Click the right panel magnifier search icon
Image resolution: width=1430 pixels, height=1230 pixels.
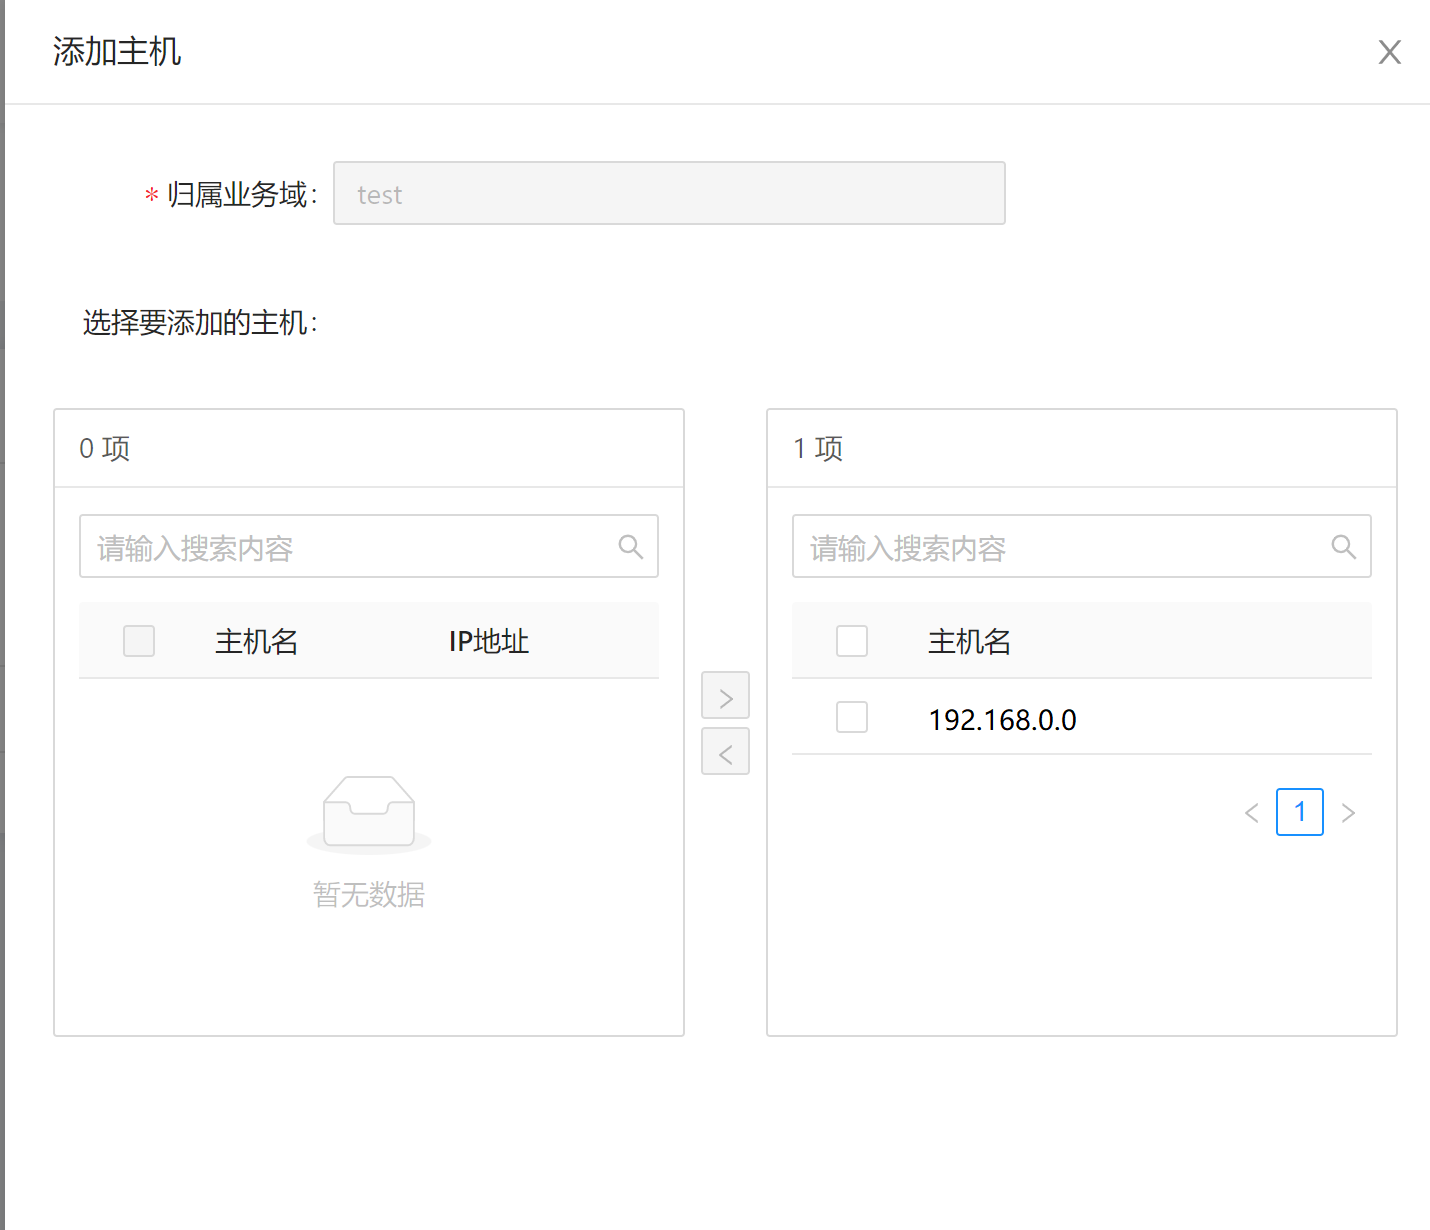pyautogui.click(x=1343, y=547)
